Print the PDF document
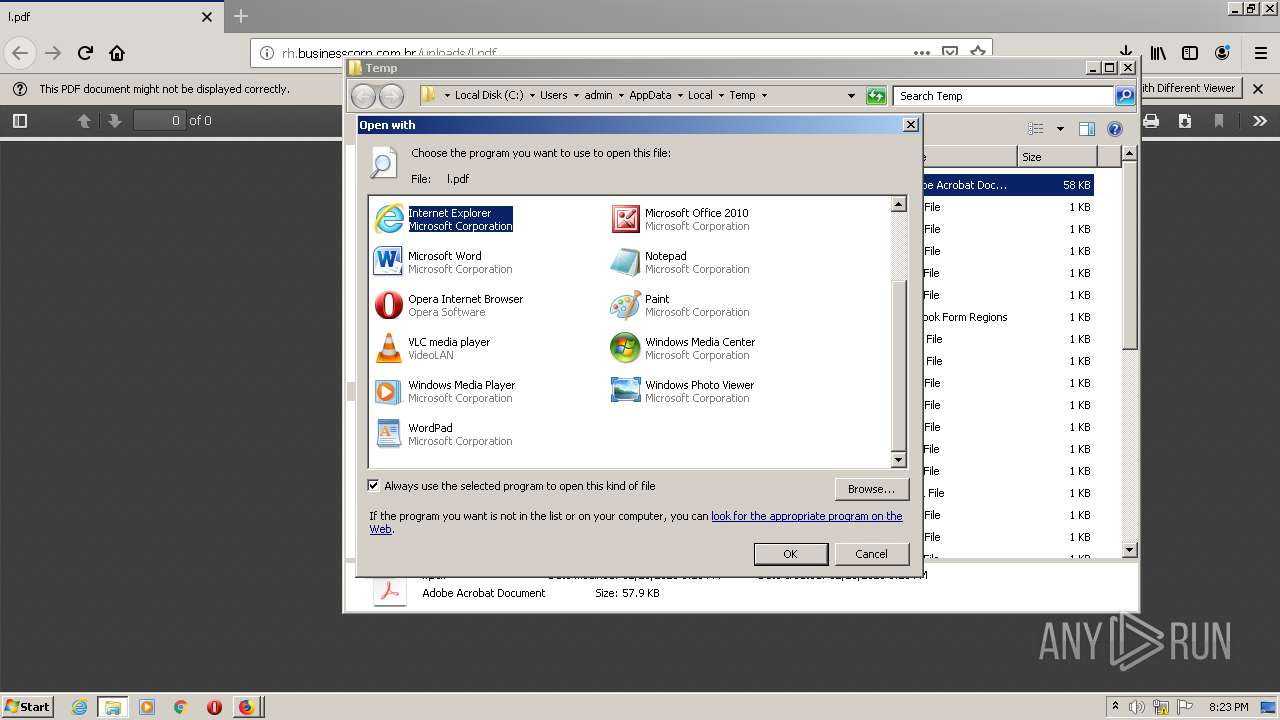This screenshot has width=1280, height=720. pos(1151,121)
